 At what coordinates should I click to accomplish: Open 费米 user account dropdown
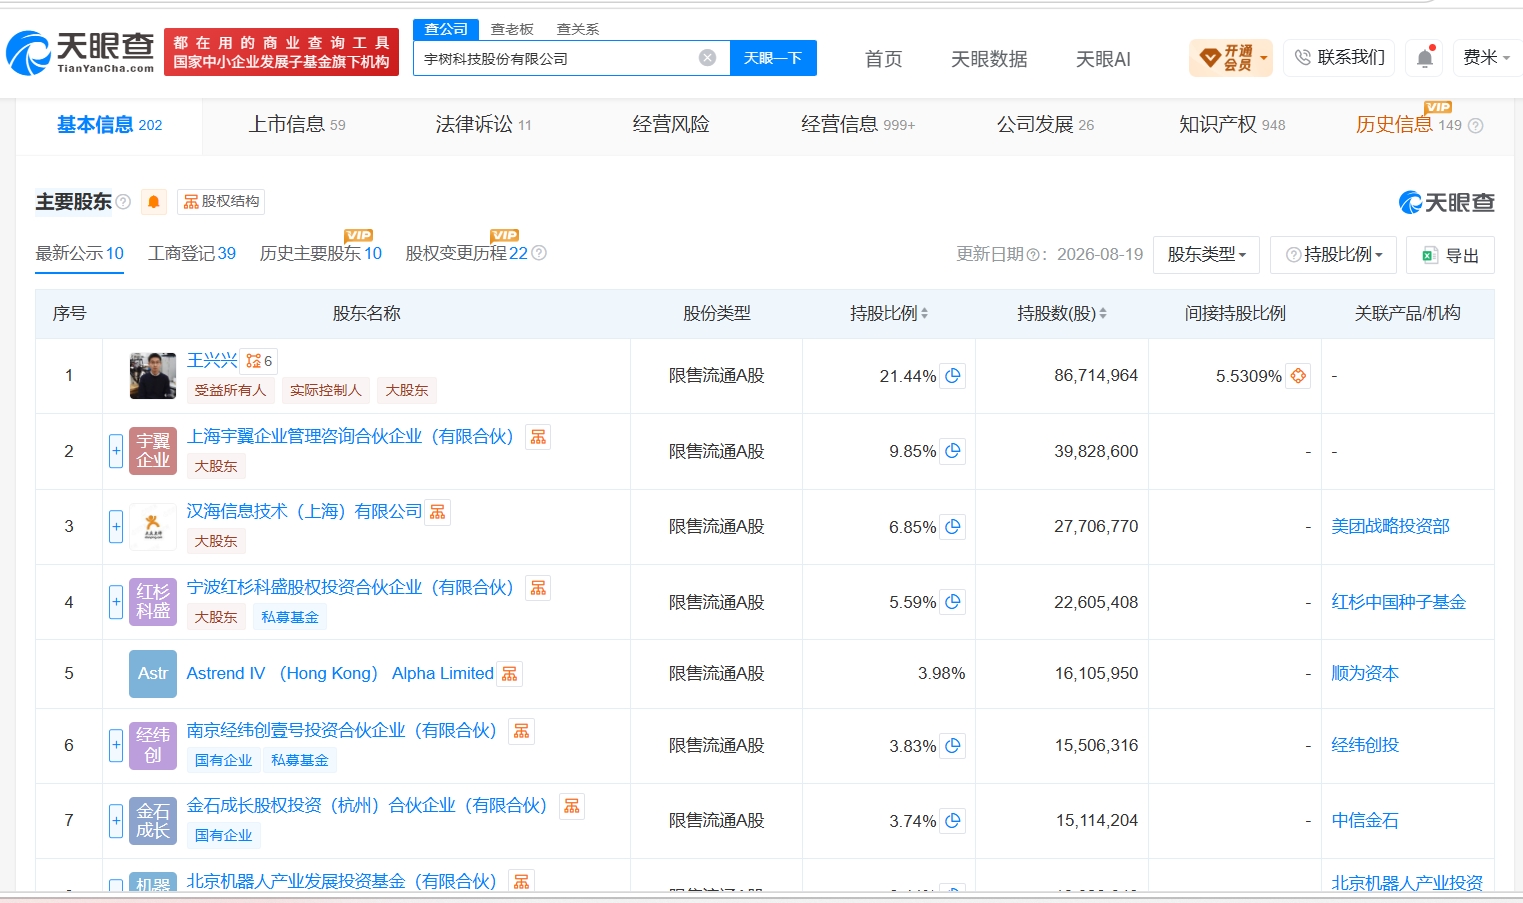(1486, 58)
